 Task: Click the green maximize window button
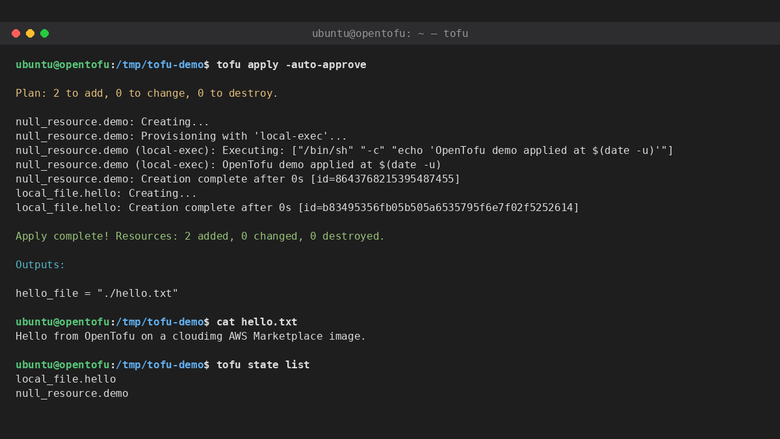pos(45,33)
